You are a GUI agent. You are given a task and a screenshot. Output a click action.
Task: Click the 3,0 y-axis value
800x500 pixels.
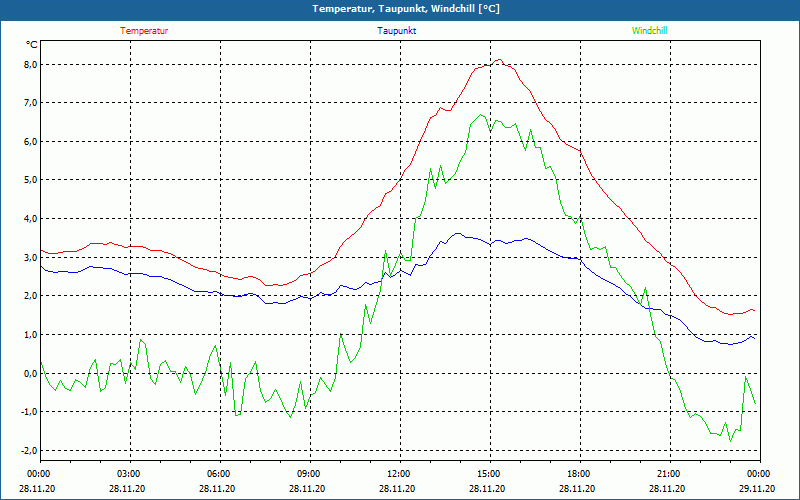(x=30, y=257)
